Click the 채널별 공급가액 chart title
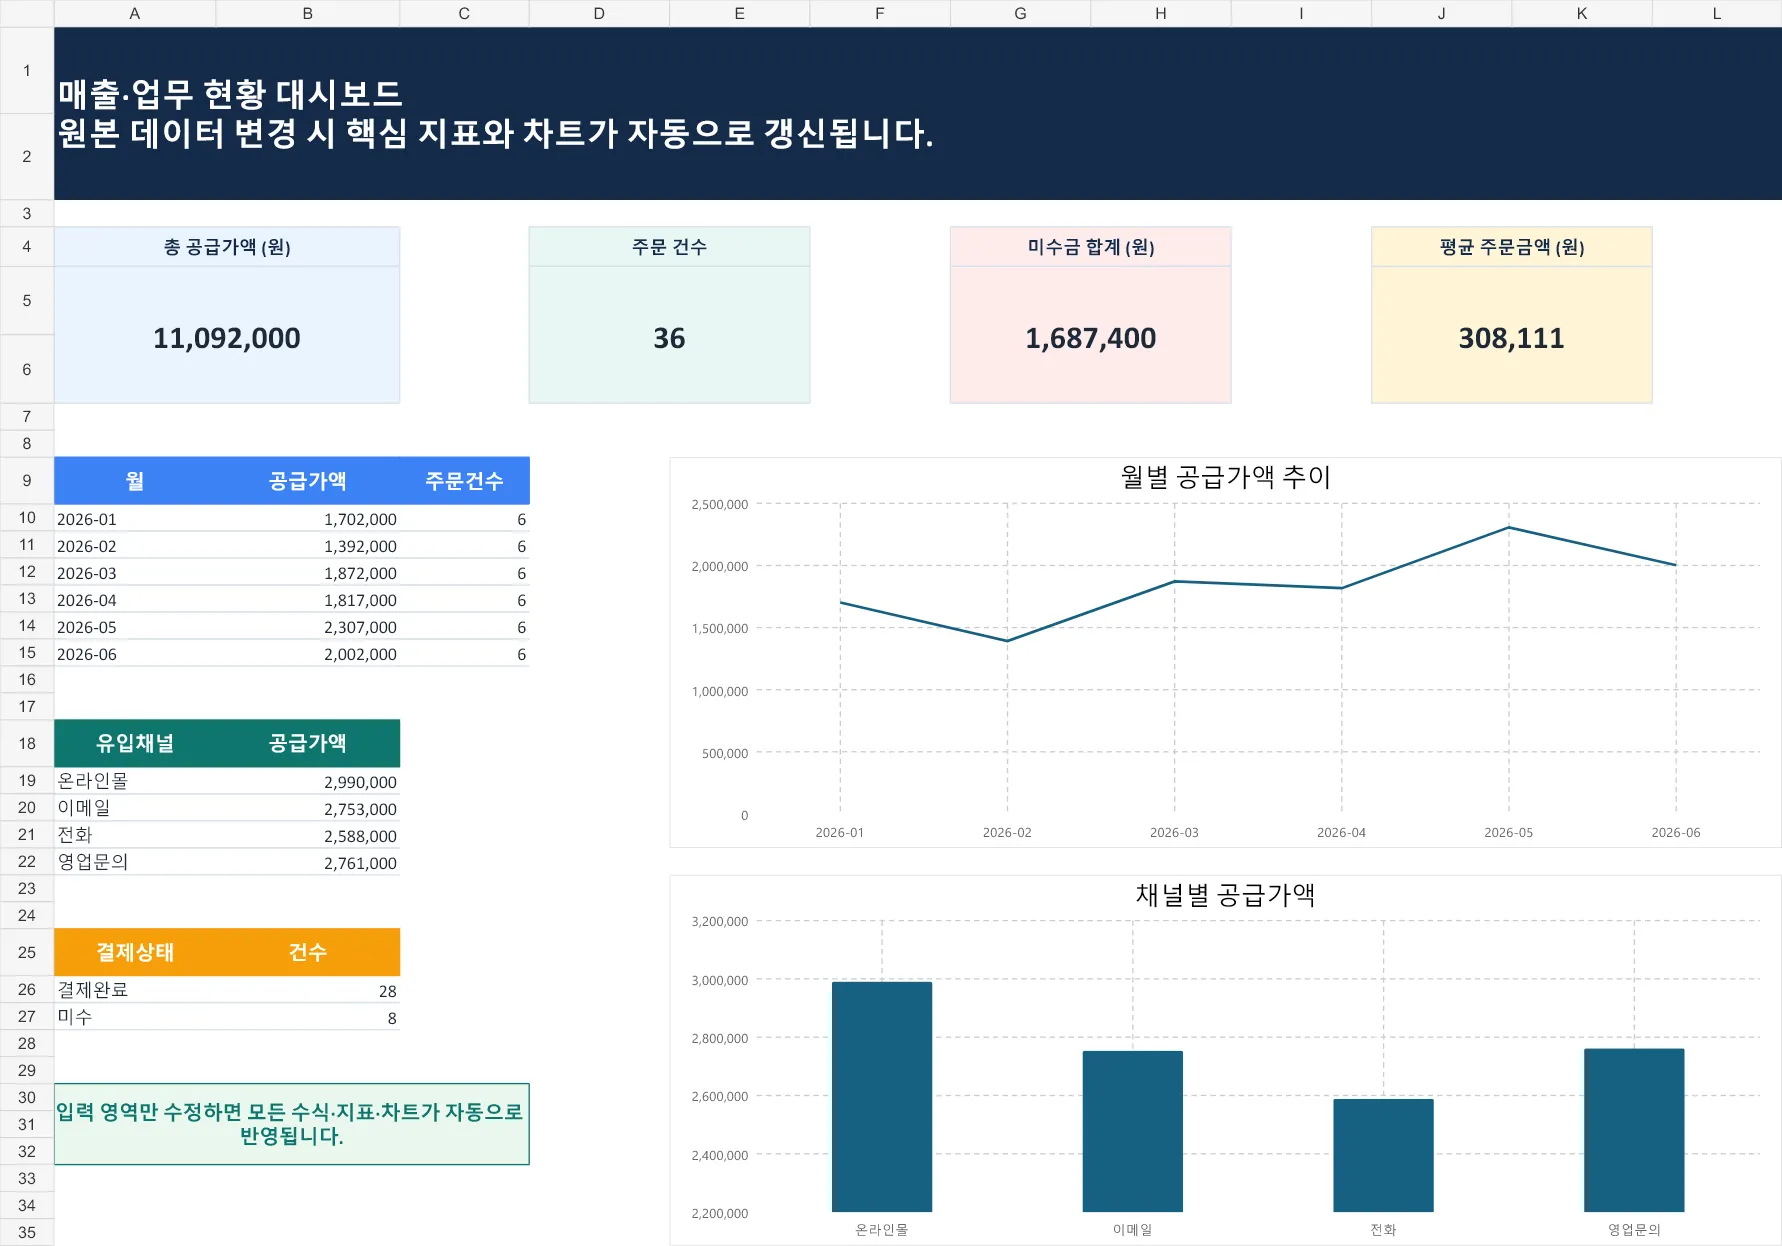The height and width of the screenshot is (1246, 1782). pos(1226,895)
